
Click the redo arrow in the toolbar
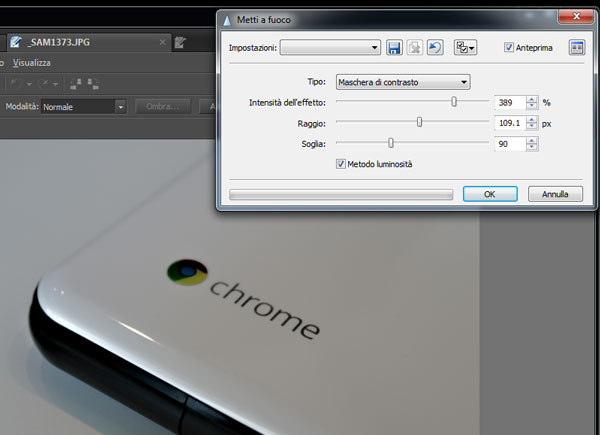click(44, 83)
